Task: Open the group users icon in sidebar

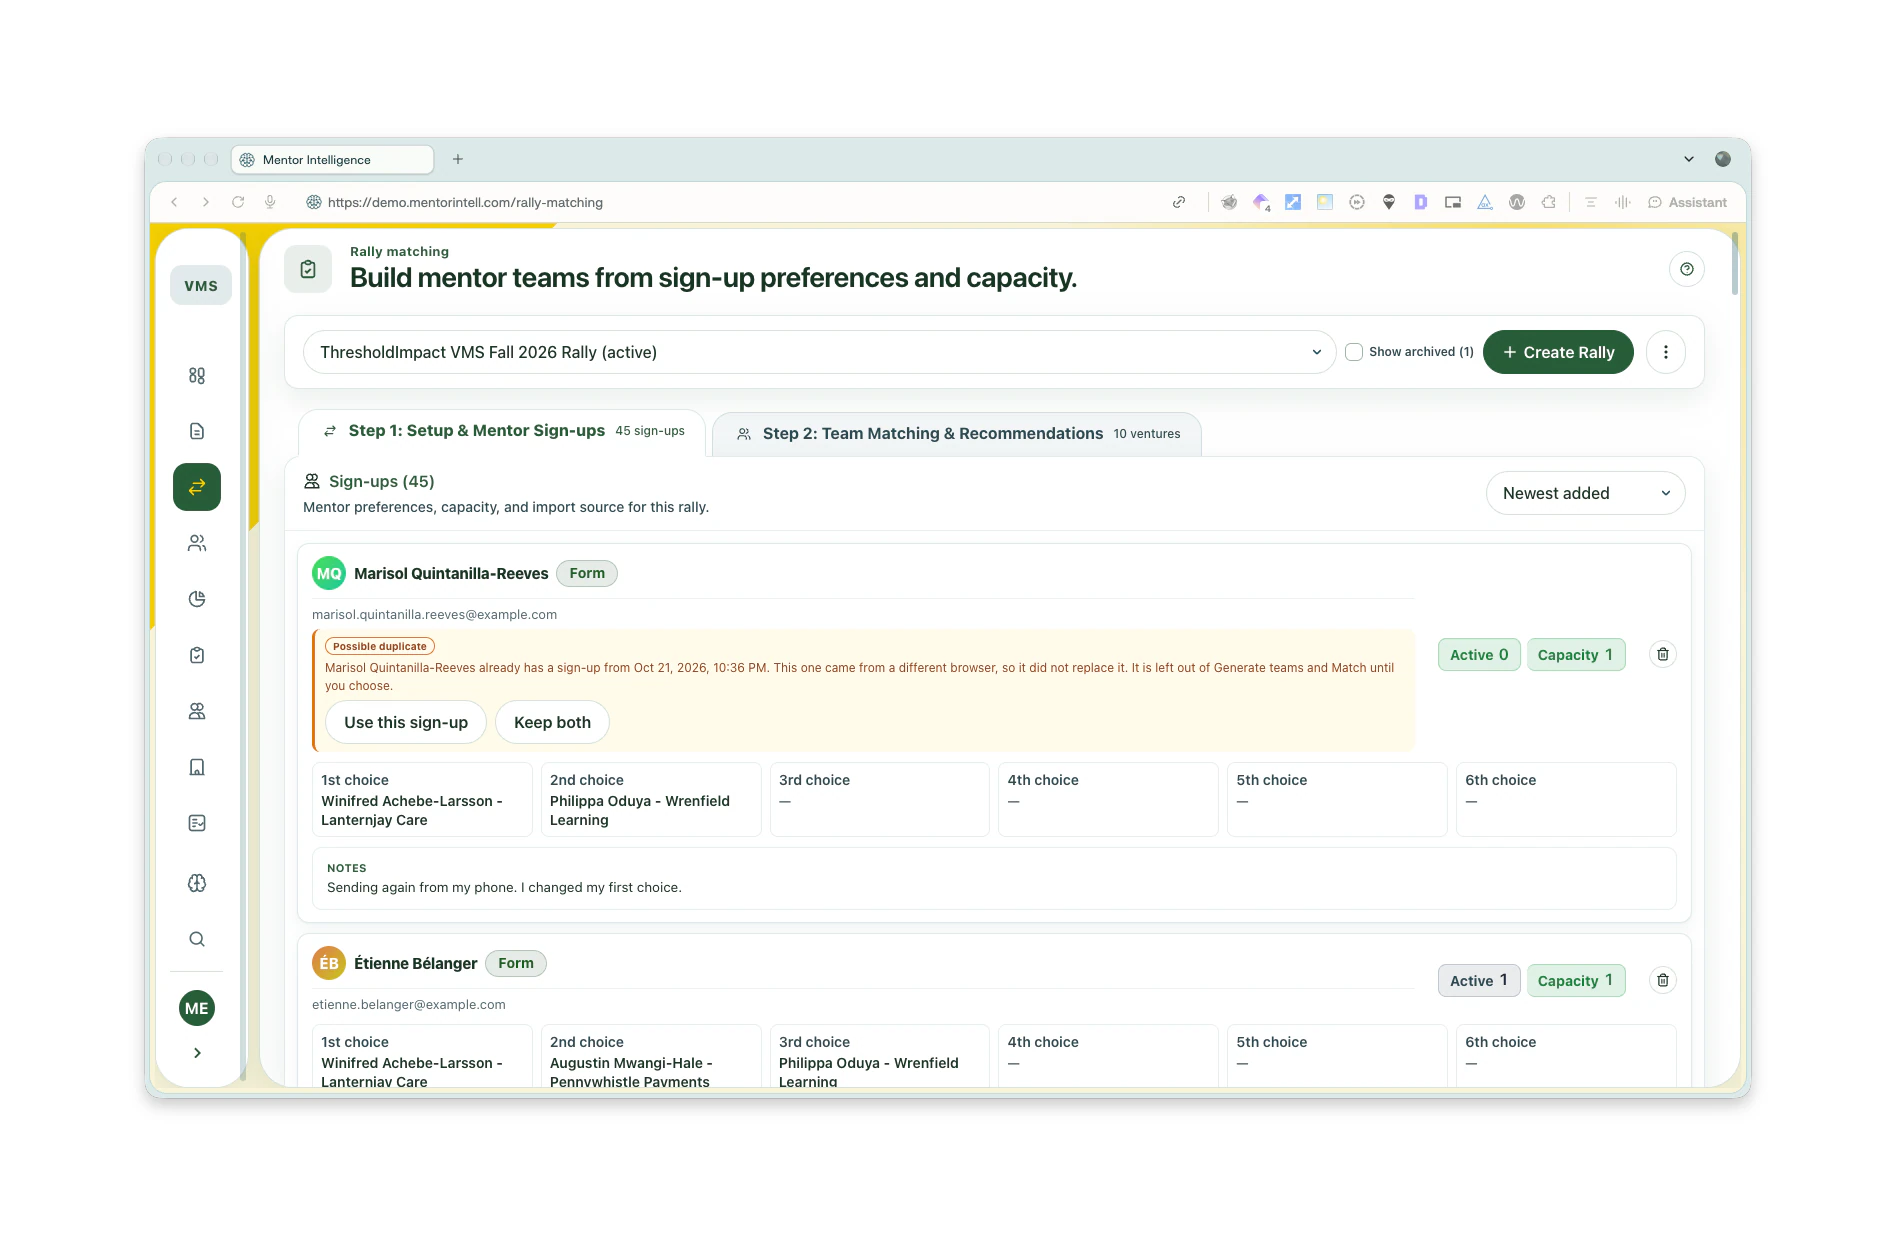Action: [x=197, y=711]
